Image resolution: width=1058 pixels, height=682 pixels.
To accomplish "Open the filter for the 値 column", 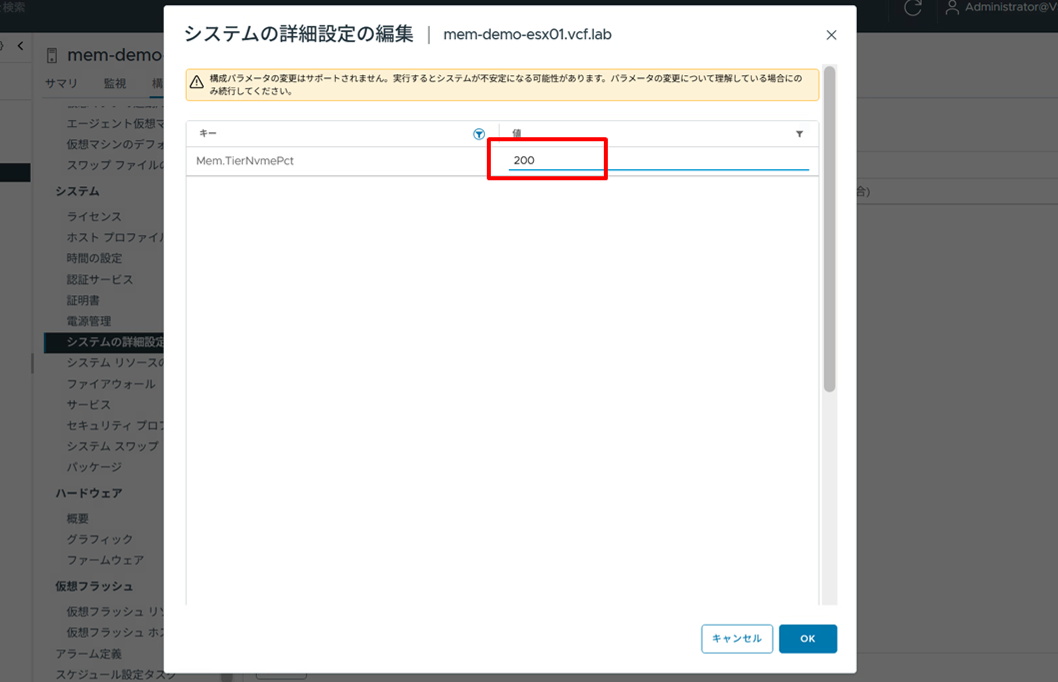I will click(798, 132).
